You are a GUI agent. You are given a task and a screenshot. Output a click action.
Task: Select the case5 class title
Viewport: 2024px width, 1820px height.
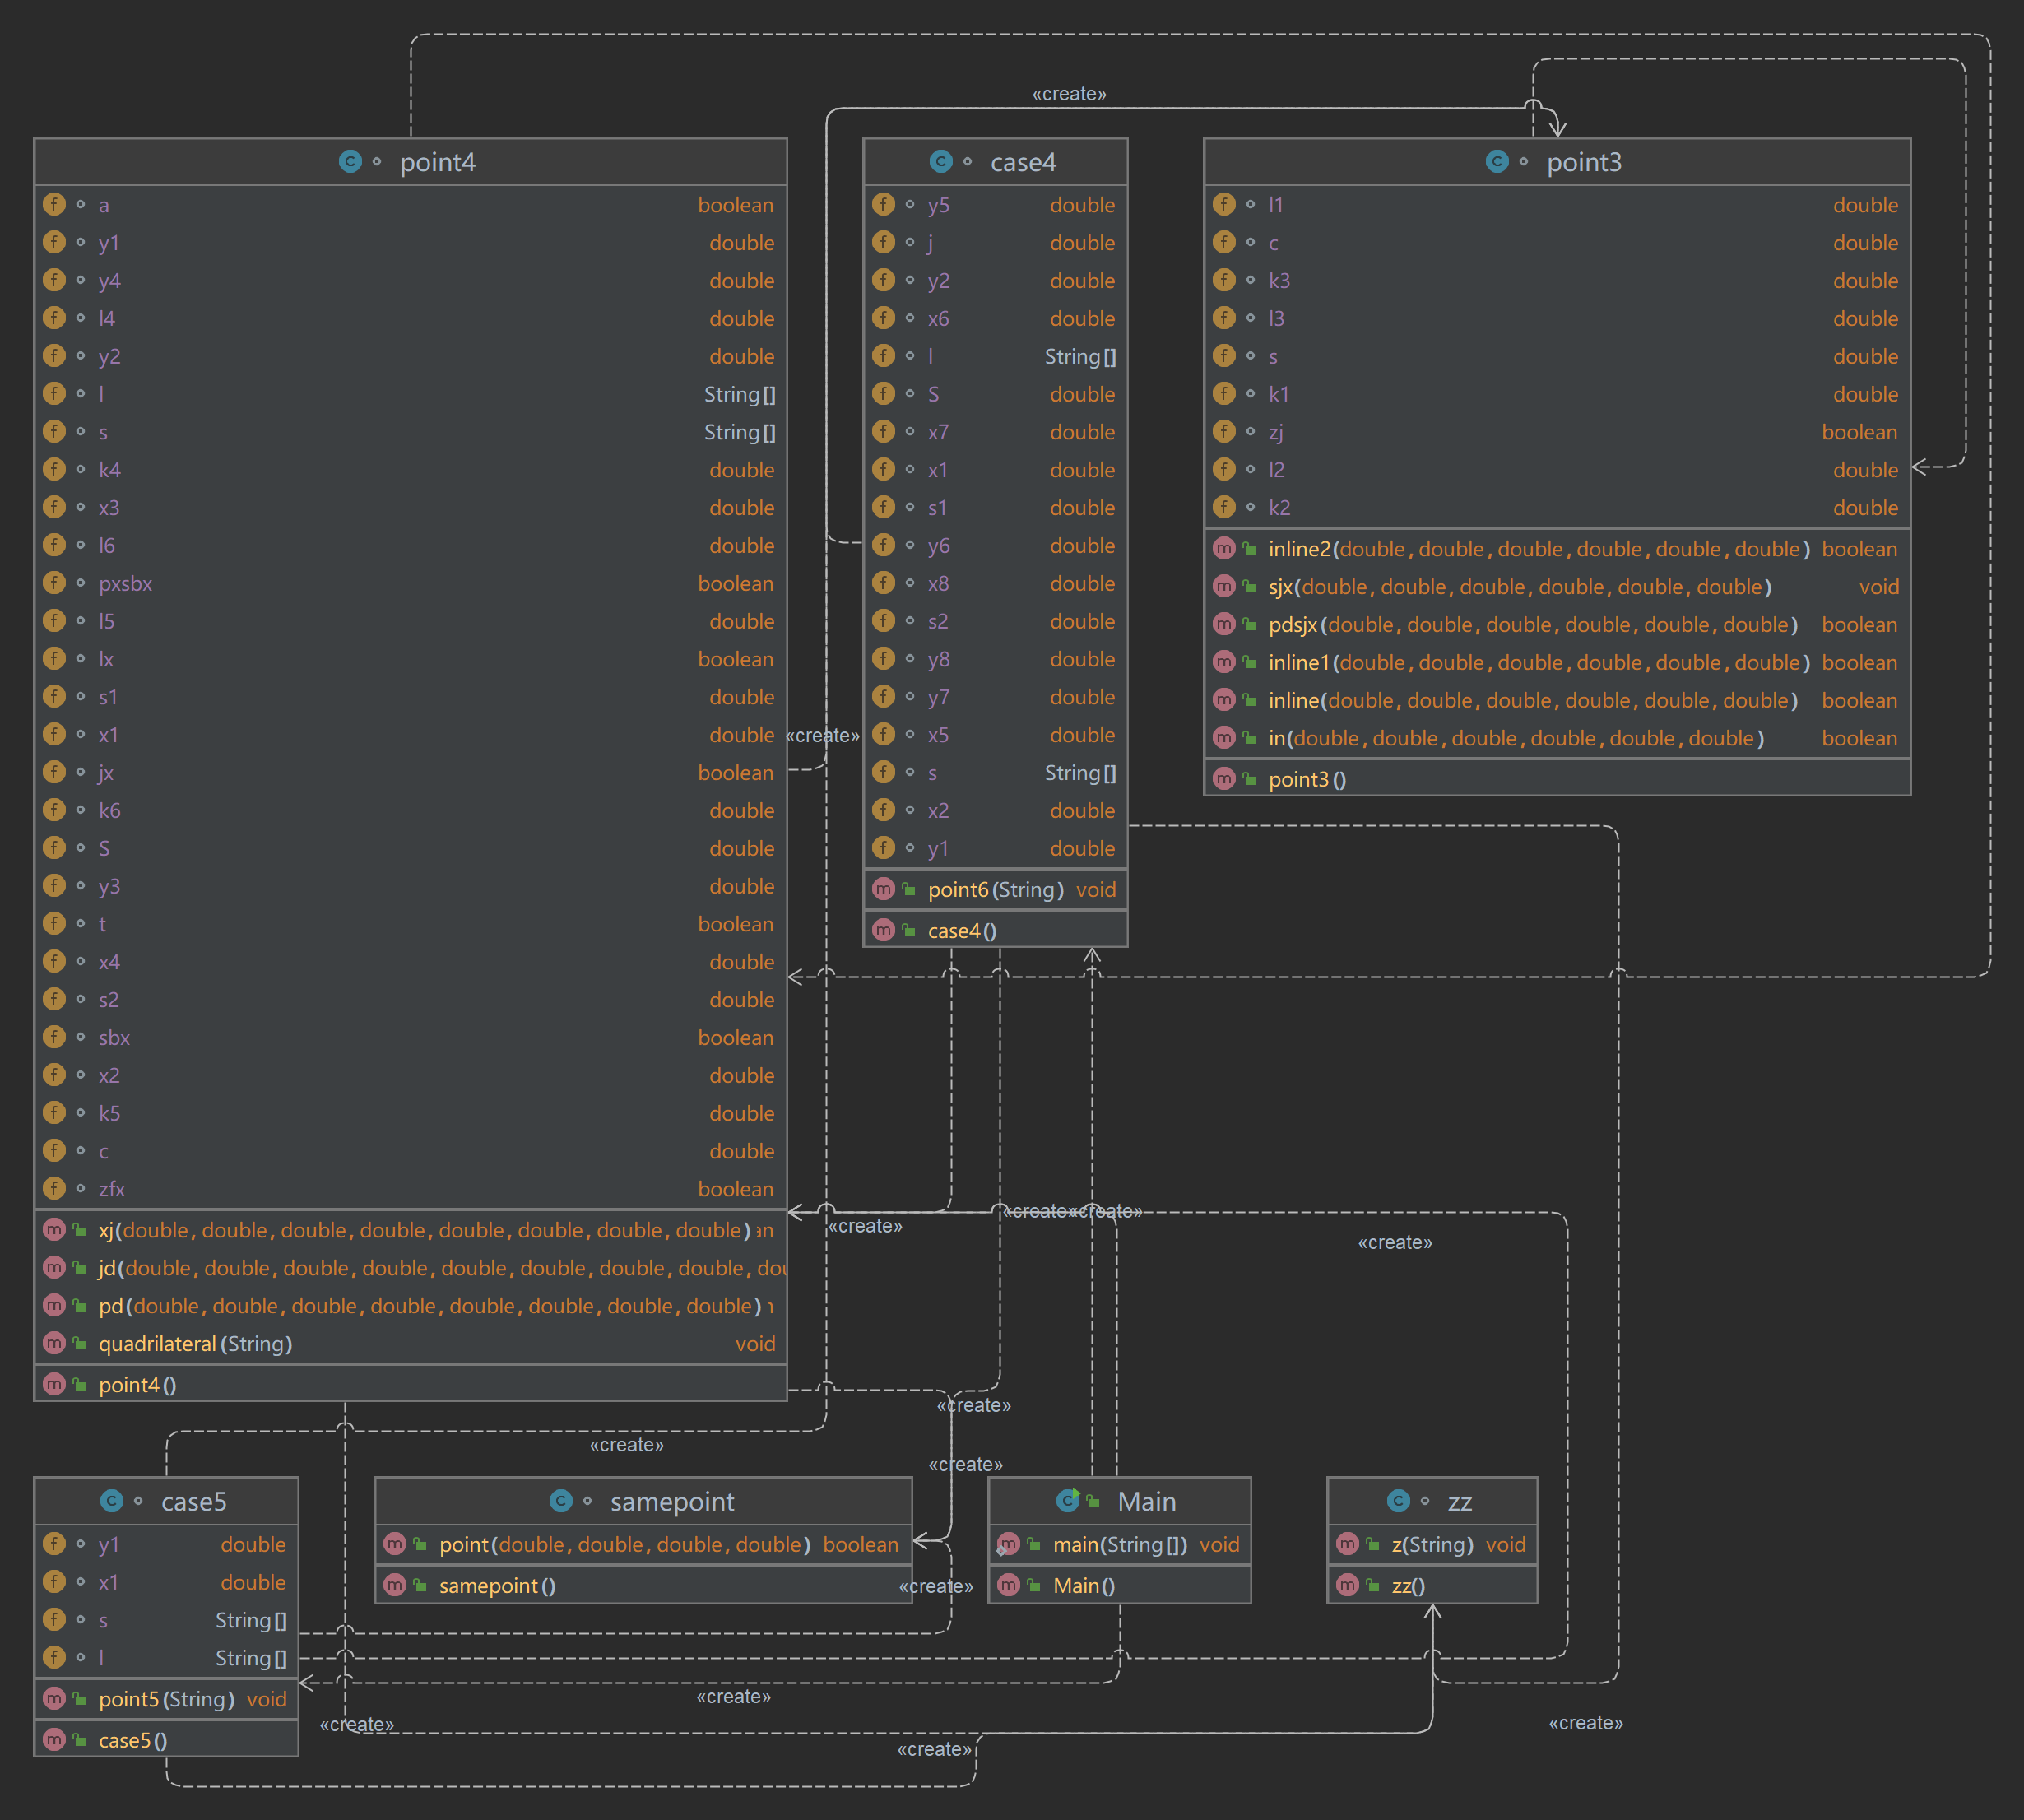(194, 1502)
